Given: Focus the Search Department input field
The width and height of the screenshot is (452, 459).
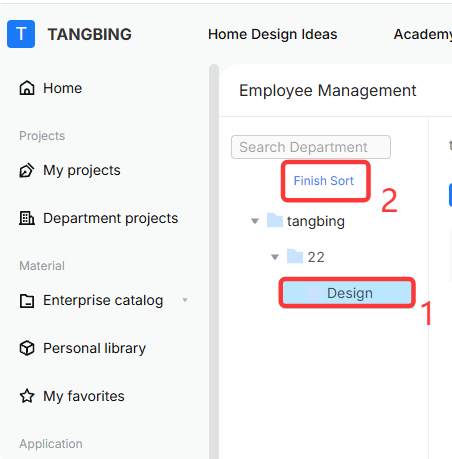Looking at the screenshot, I should coord(311,147).
